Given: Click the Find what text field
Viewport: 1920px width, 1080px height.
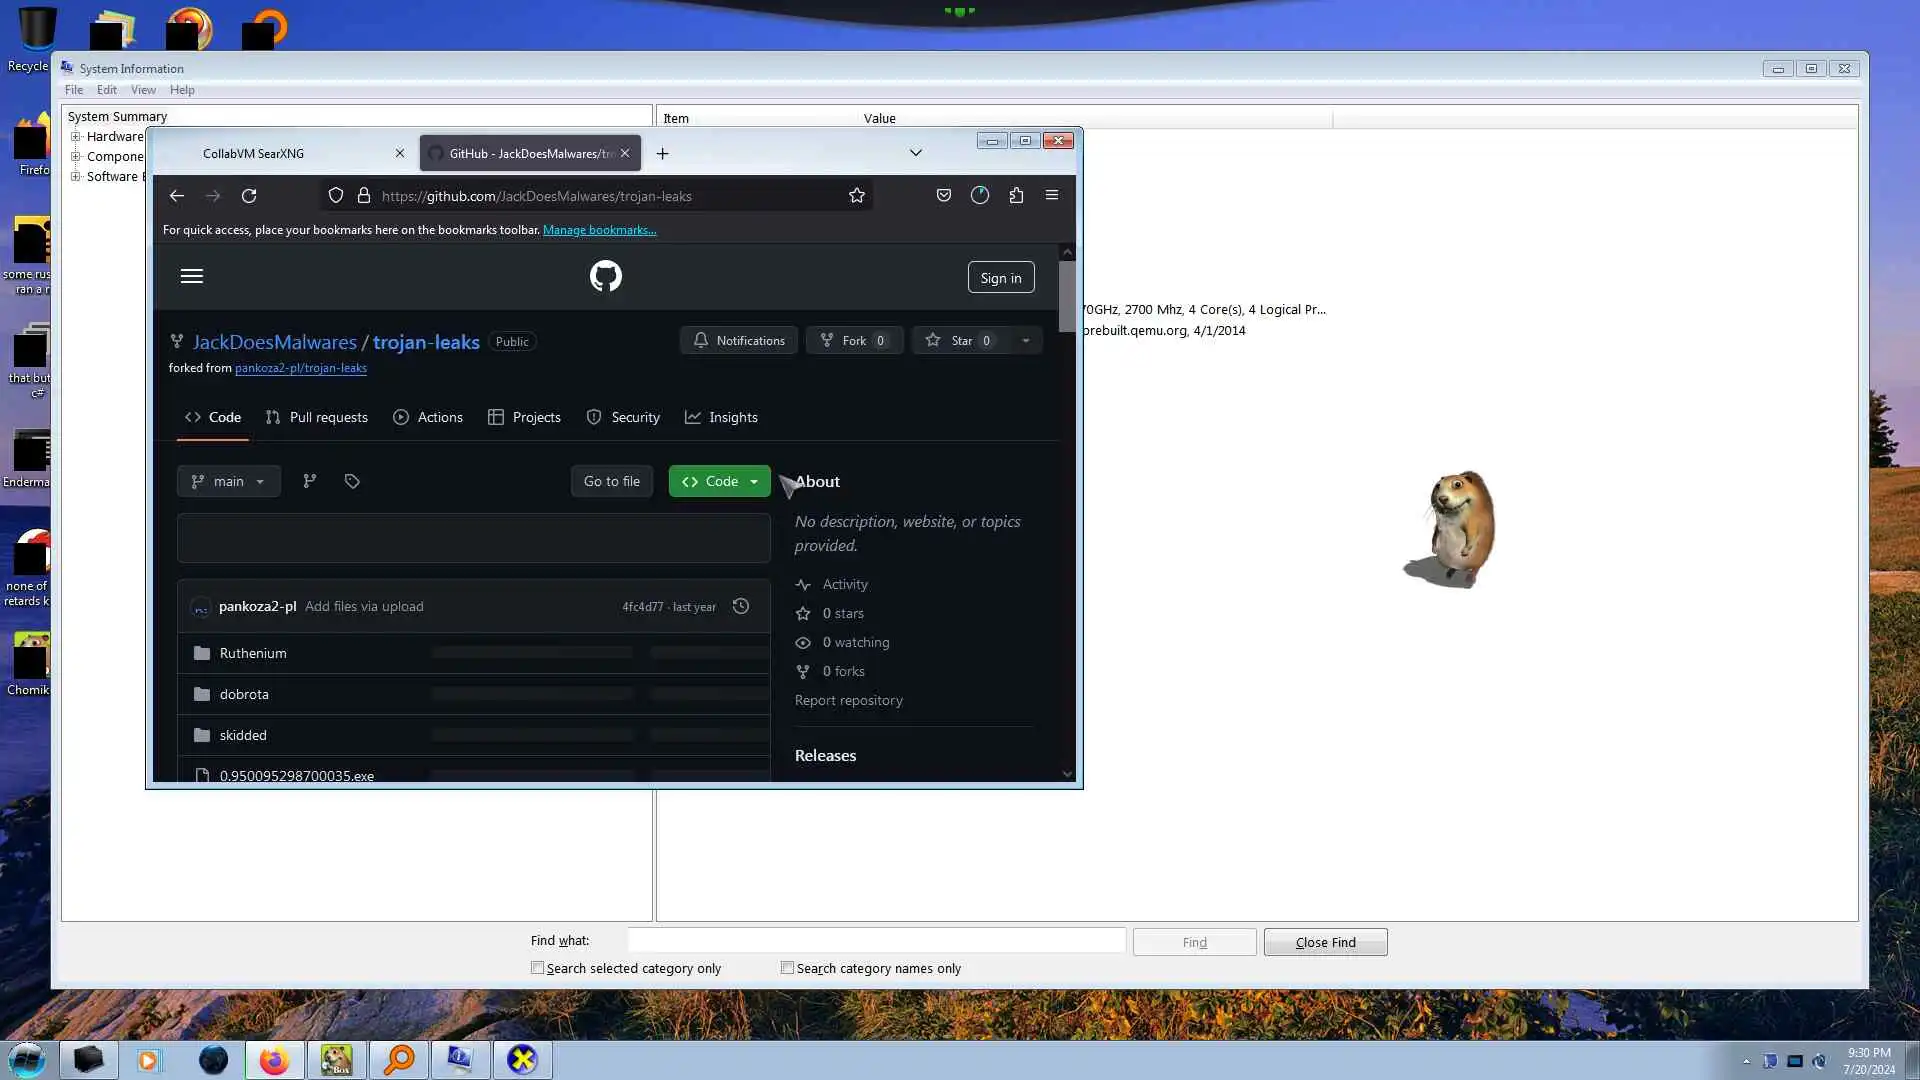Looking at the screenshot, I should point(876,941).
